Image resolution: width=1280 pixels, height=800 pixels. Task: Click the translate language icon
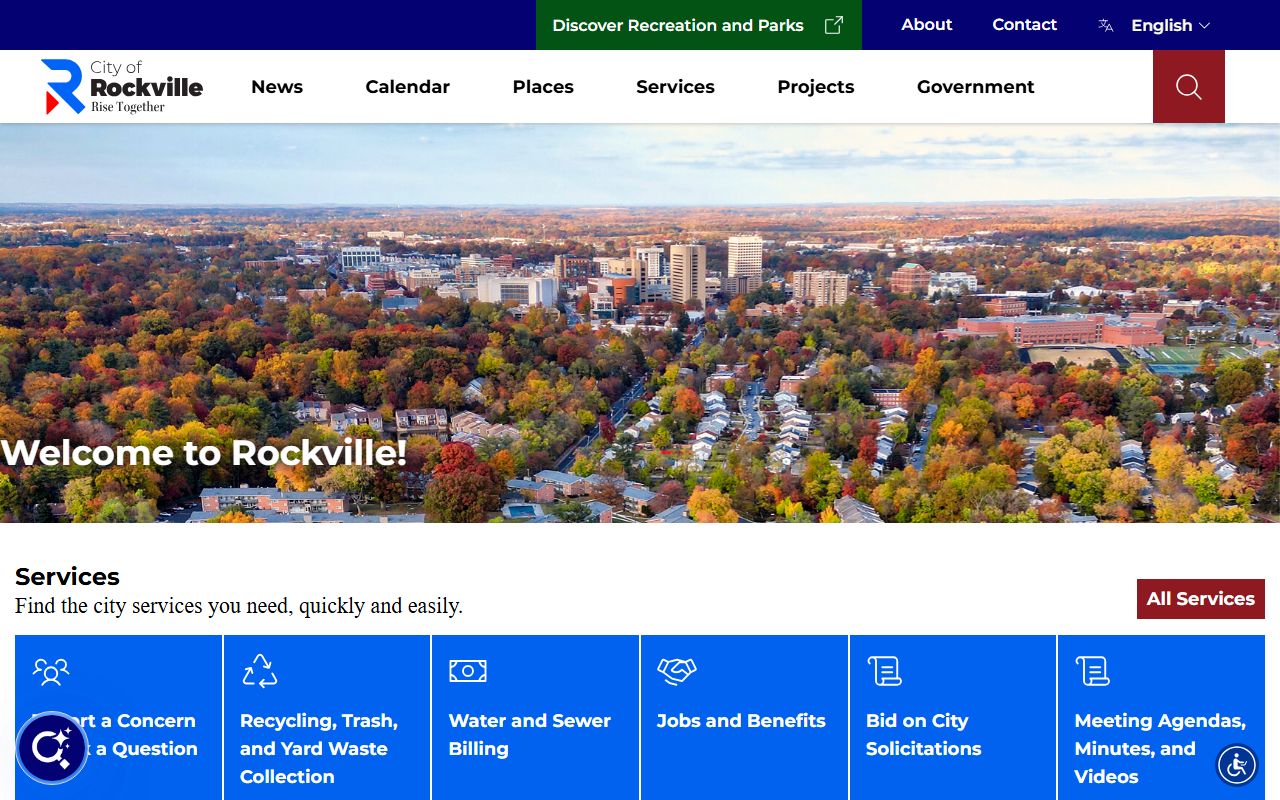[x=1105, y=25]
